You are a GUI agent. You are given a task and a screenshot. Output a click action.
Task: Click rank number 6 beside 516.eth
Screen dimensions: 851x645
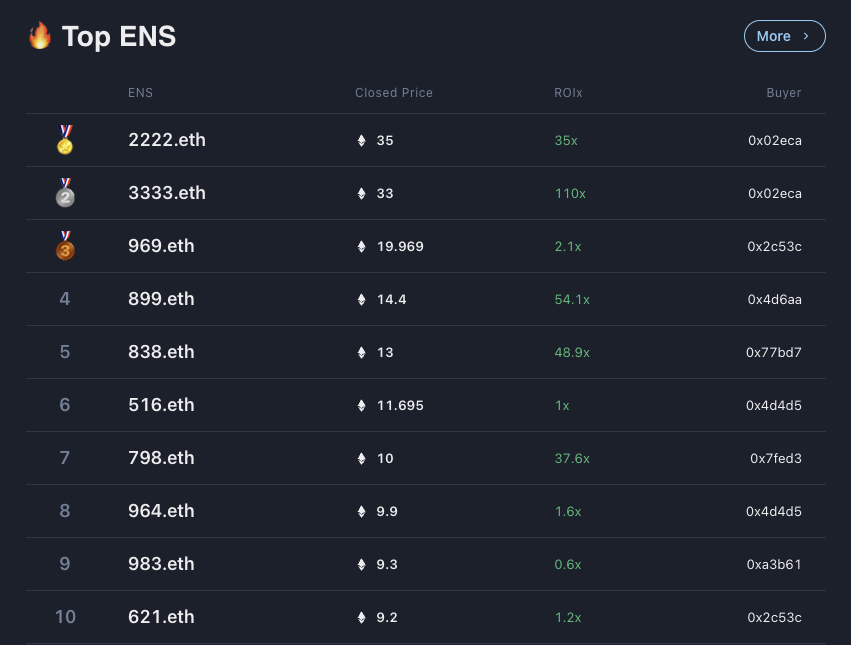coord(65,405)
